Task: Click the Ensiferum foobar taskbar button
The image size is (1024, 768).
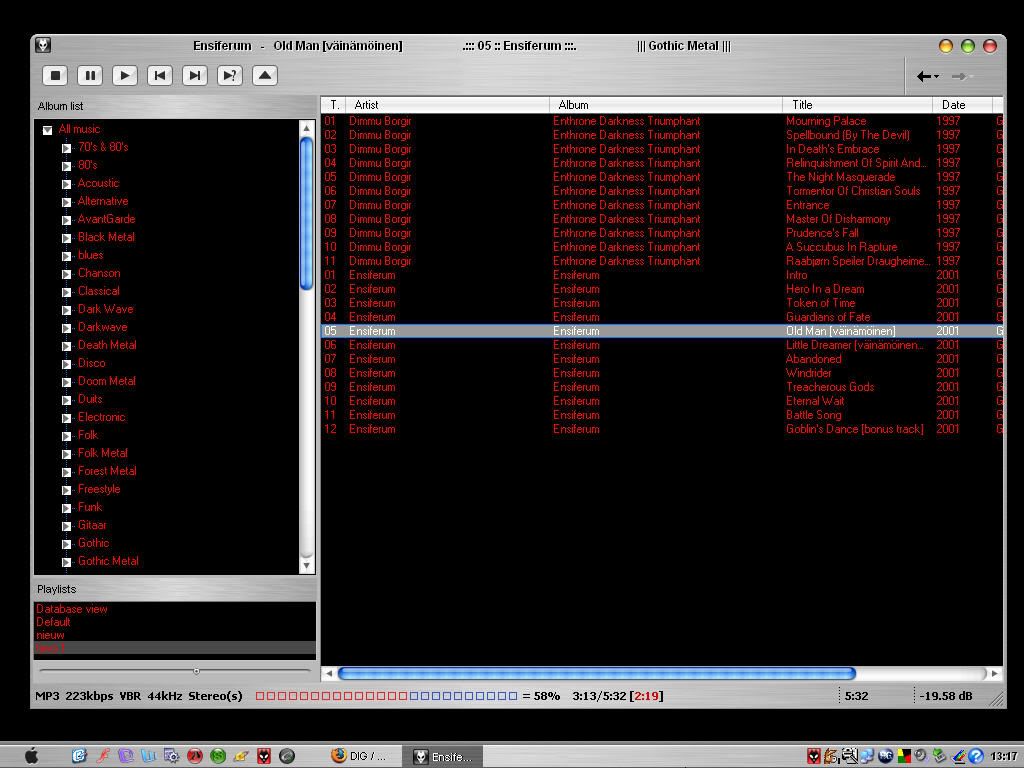Action: (442, 757)
